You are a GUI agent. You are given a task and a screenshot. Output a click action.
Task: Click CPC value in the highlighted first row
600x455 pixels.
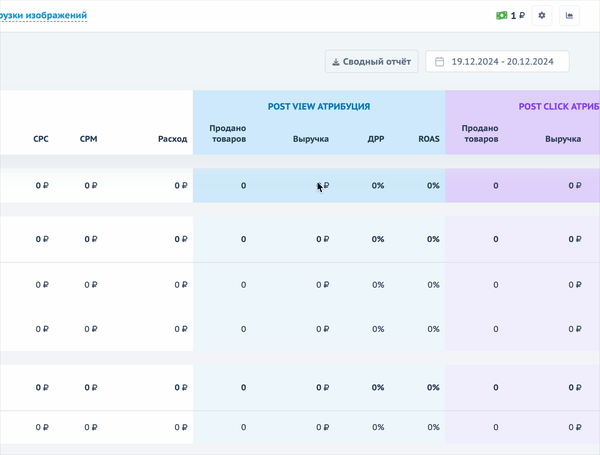pos(42,185)
